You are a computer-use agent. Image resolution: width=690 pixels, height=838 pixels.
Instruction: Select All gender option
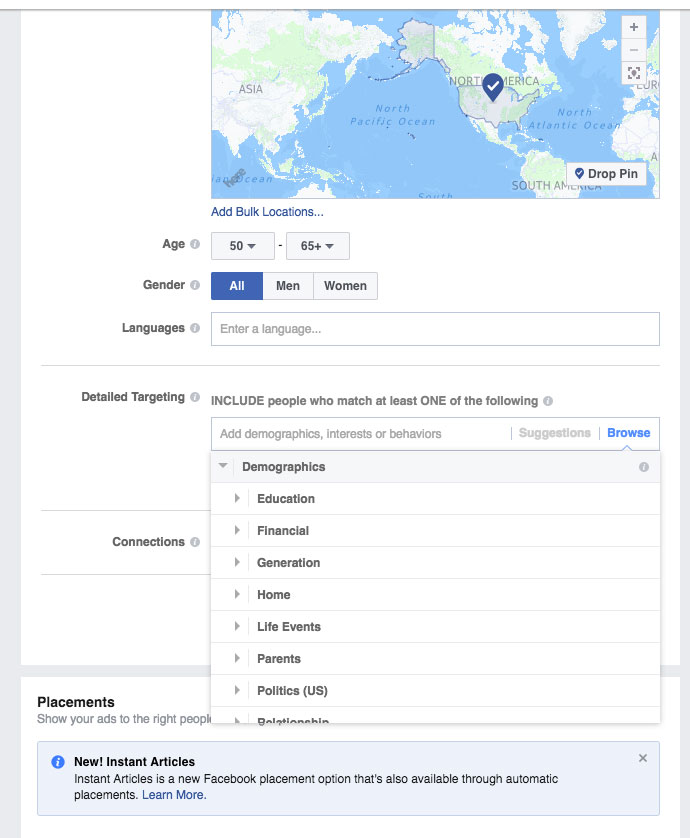pyautogui.click(x=237, y=286)
